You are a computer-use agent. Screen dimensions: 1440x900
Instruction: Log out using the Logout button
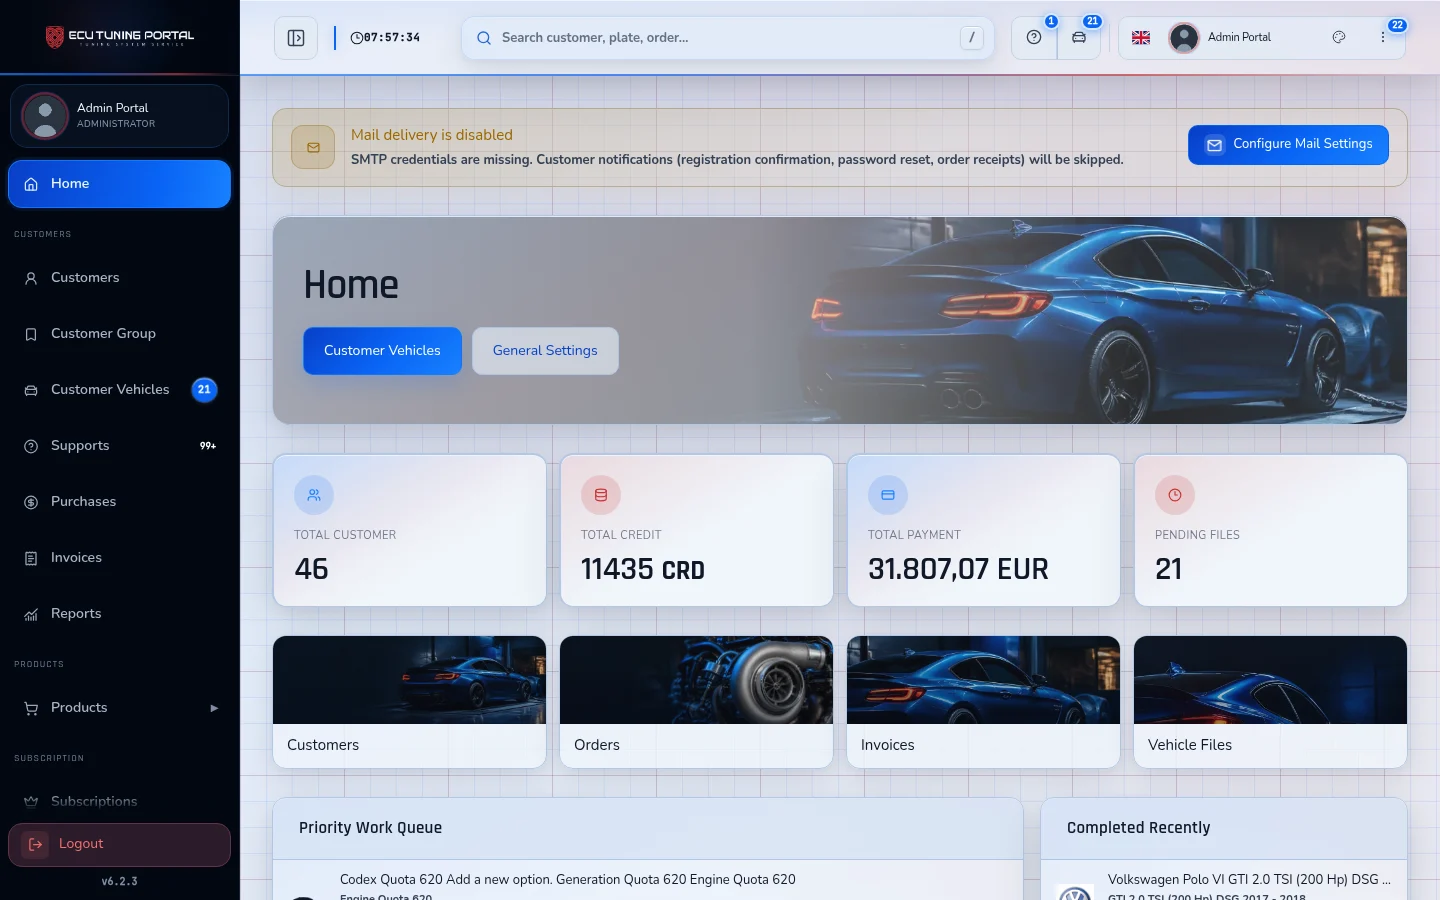point(120,845)
